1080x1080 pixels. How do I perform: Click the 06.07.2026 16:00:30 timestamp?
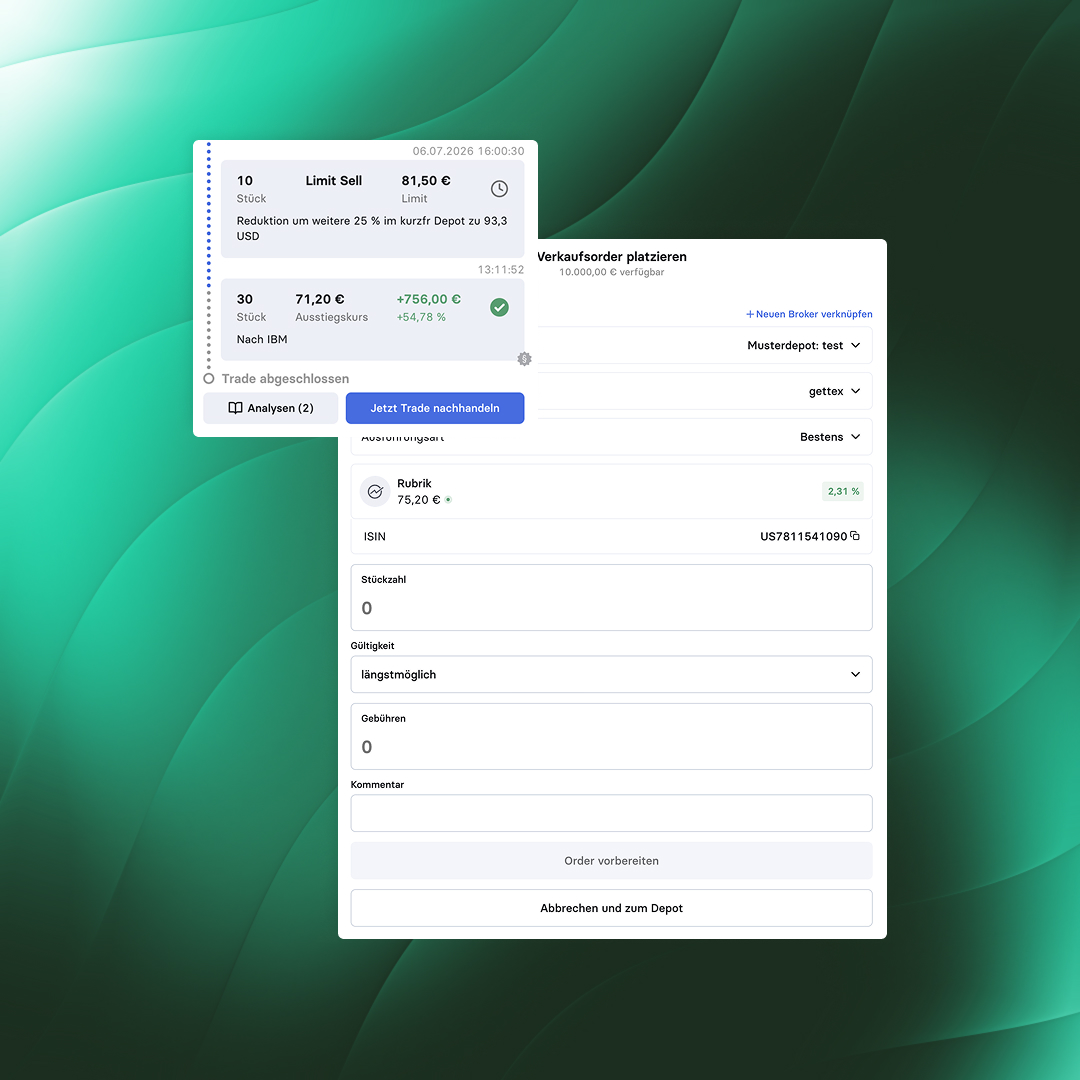coord(468,151)
